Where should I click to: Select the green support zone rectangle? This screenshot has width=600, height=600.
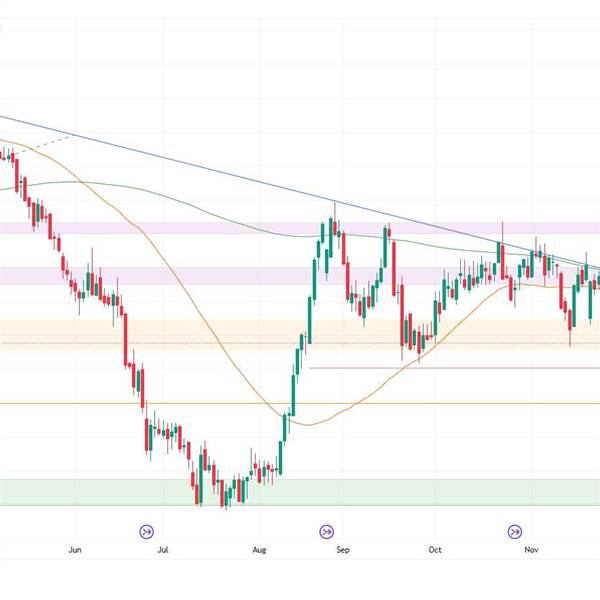[x=300, y=492]
